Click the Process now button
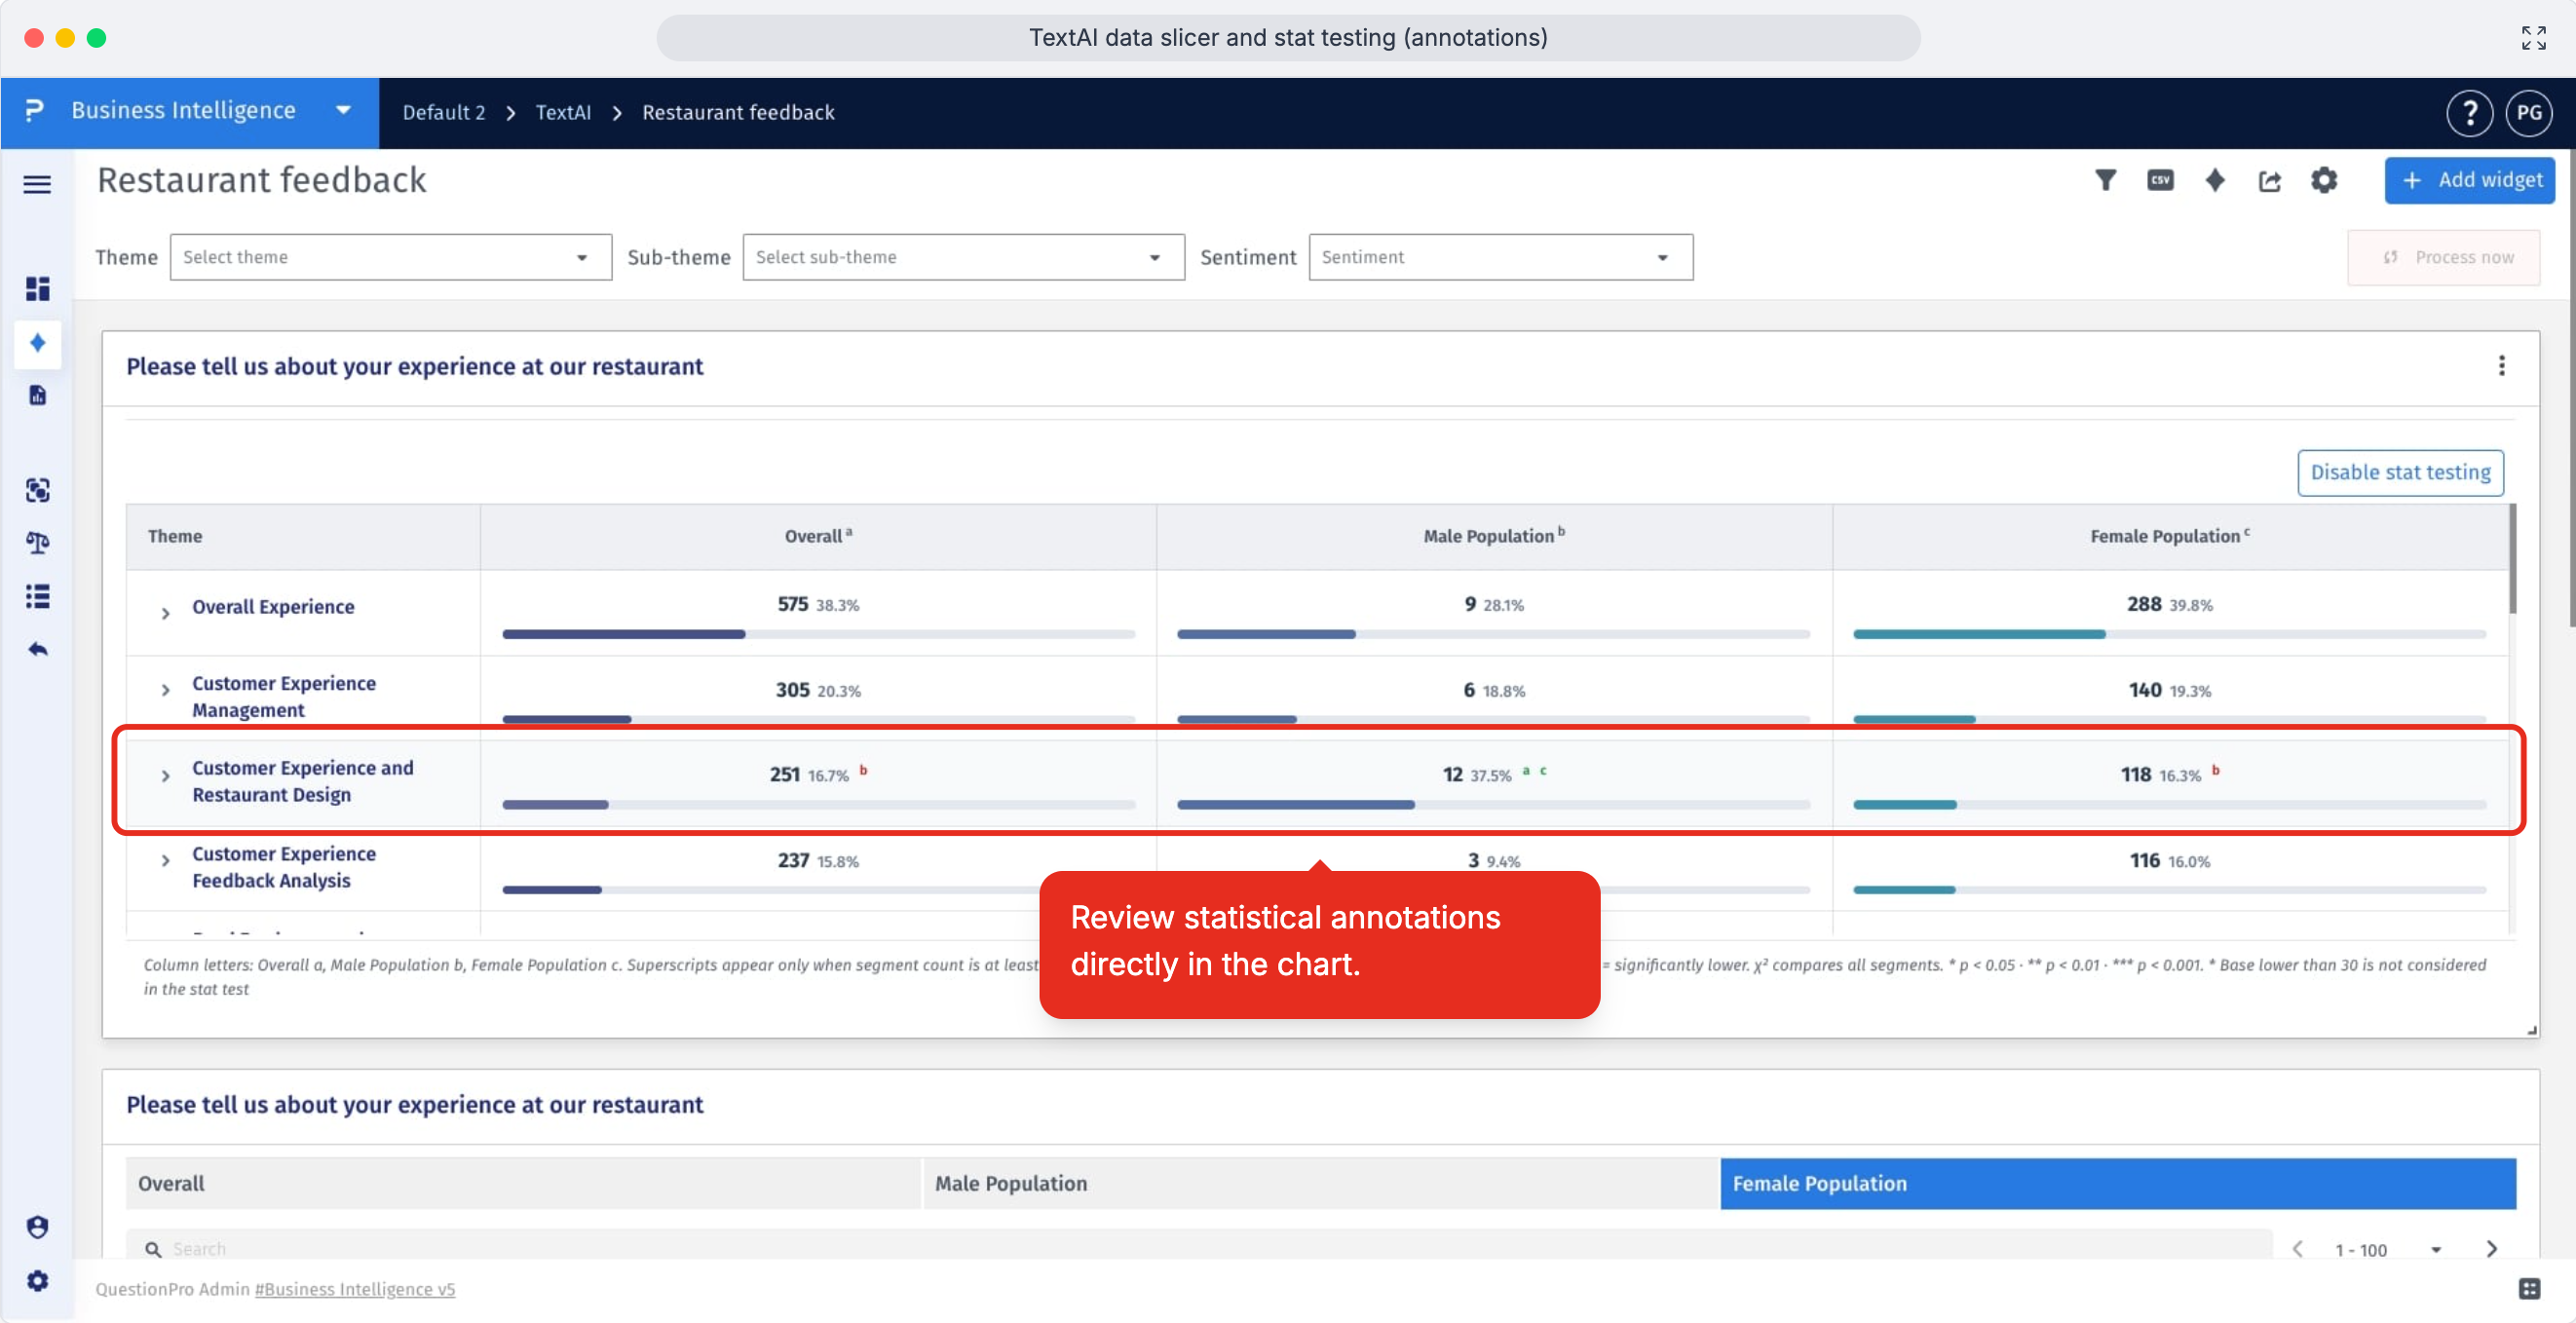 pos(2443,257)
